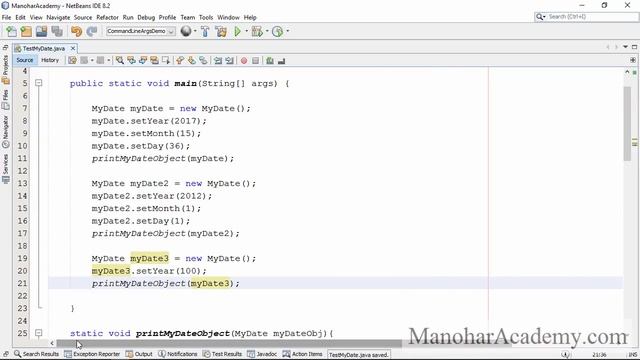Click the New File icon

pos(11,31)
